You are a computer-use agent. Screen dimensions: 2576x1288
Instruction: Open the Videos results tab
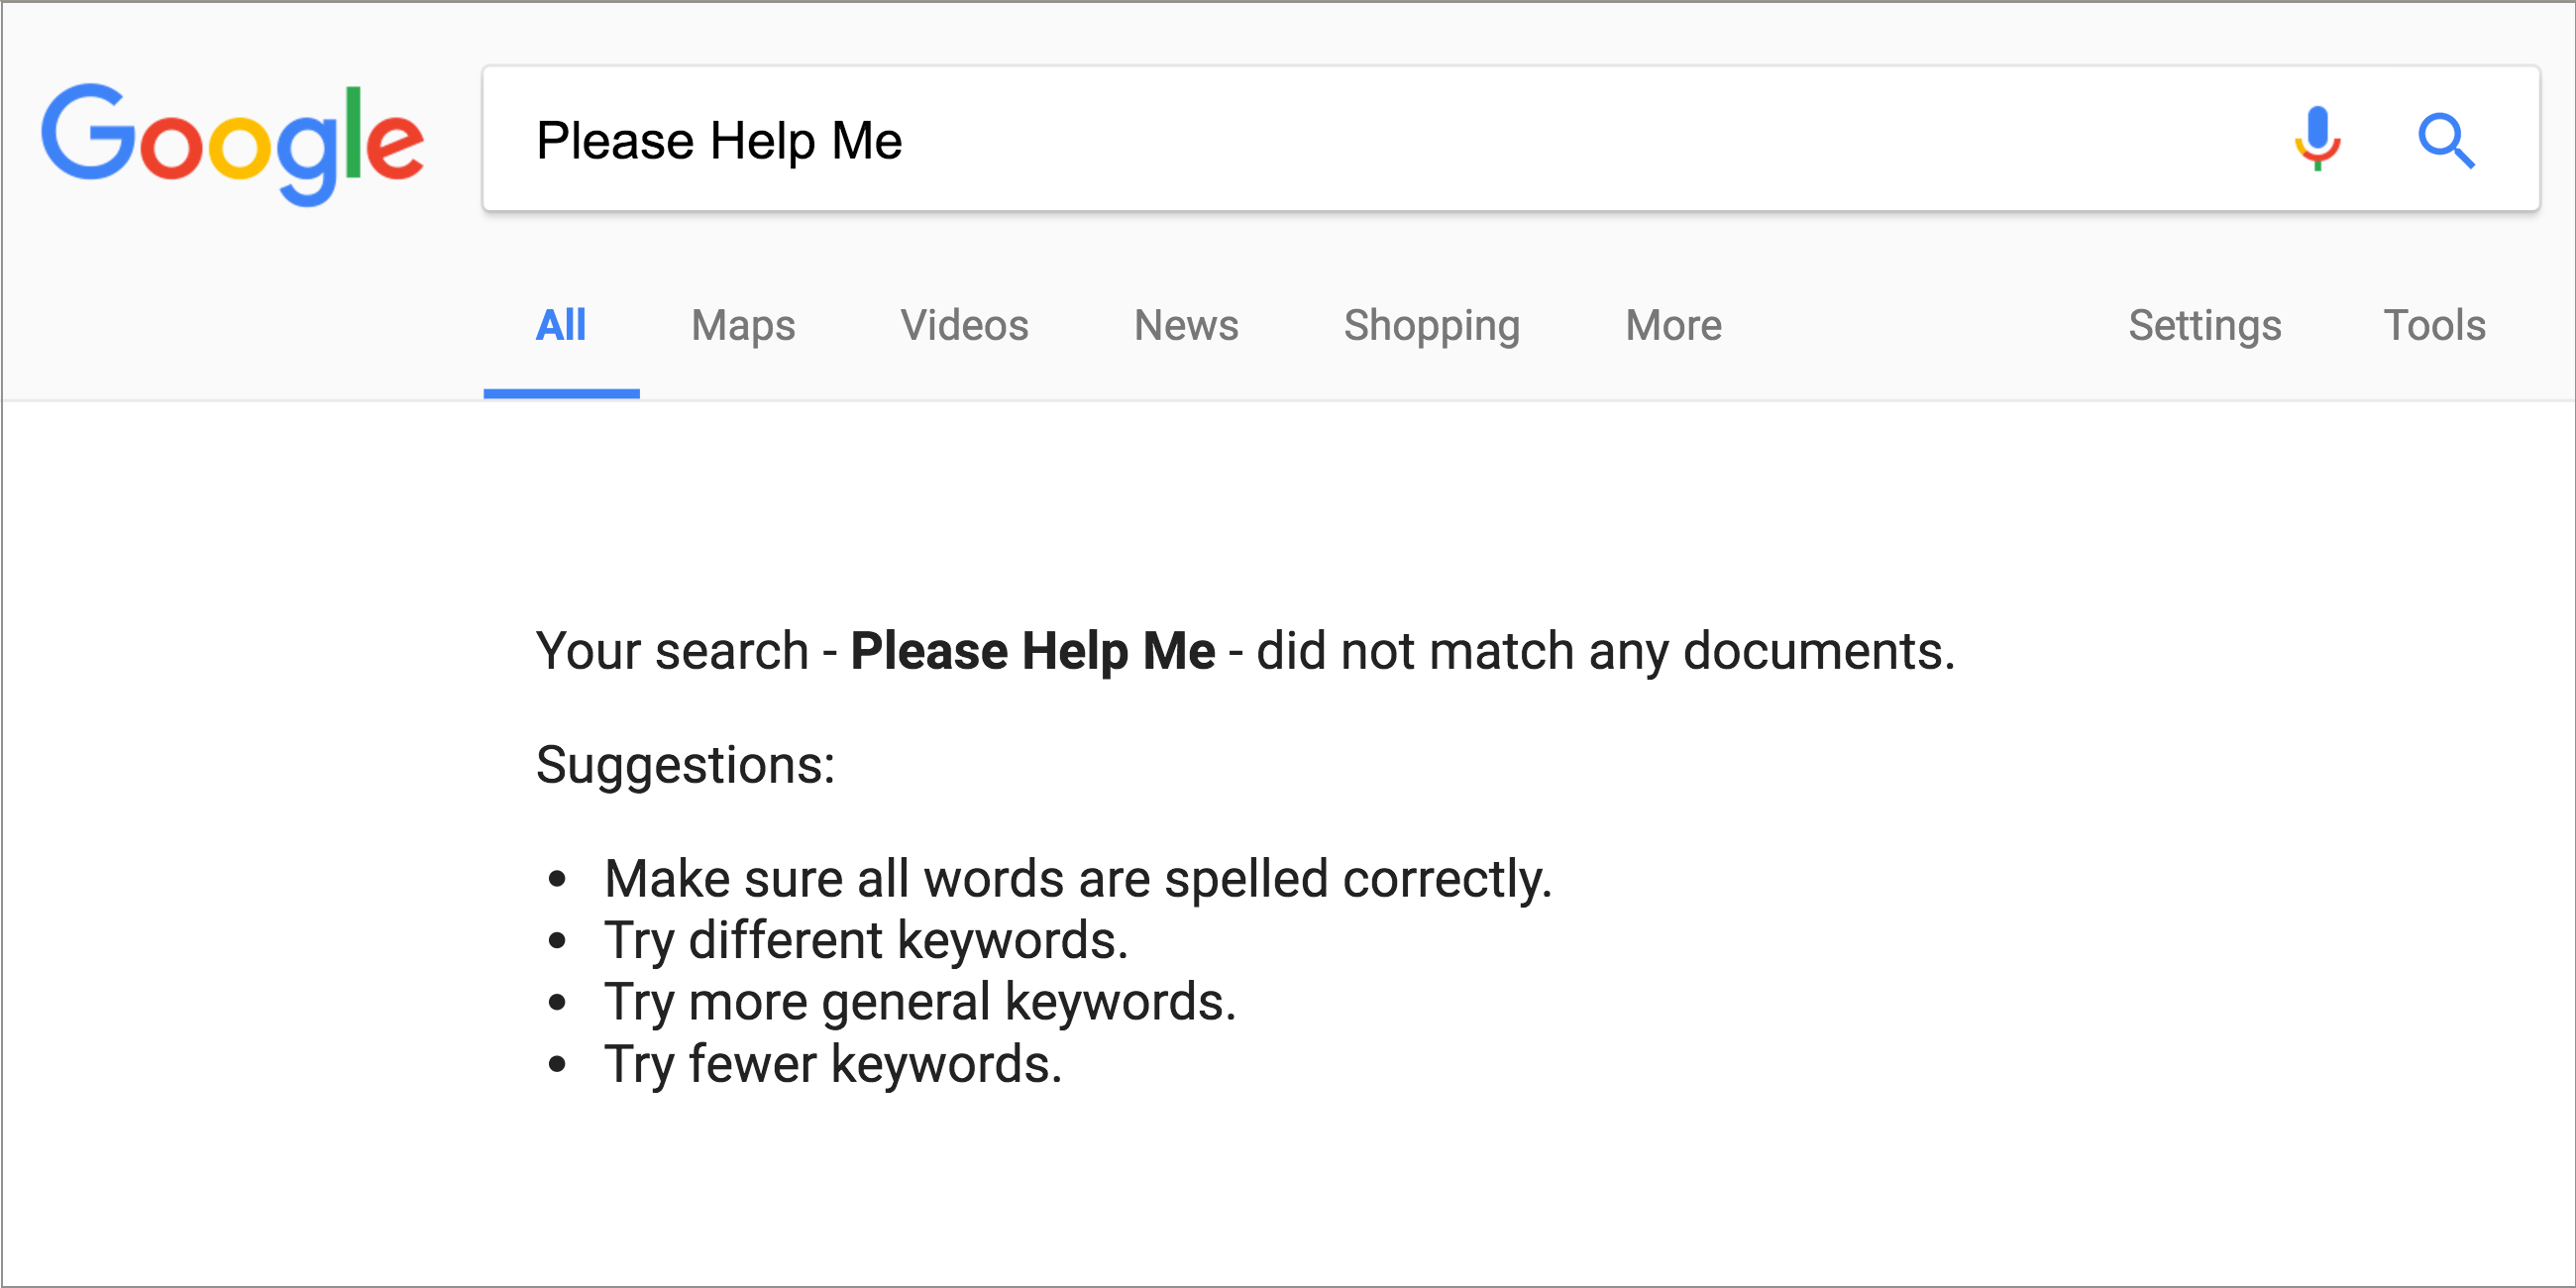point(964,325)
